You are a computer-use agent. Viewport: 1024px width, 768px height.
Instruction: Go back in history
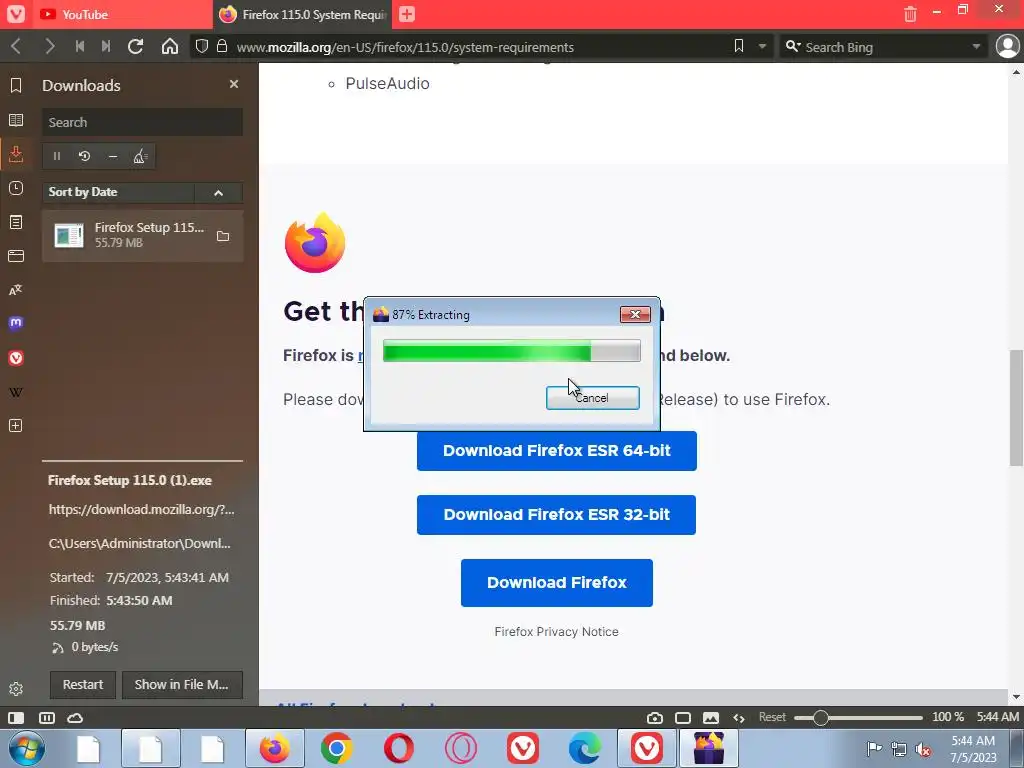click(16, 46)
